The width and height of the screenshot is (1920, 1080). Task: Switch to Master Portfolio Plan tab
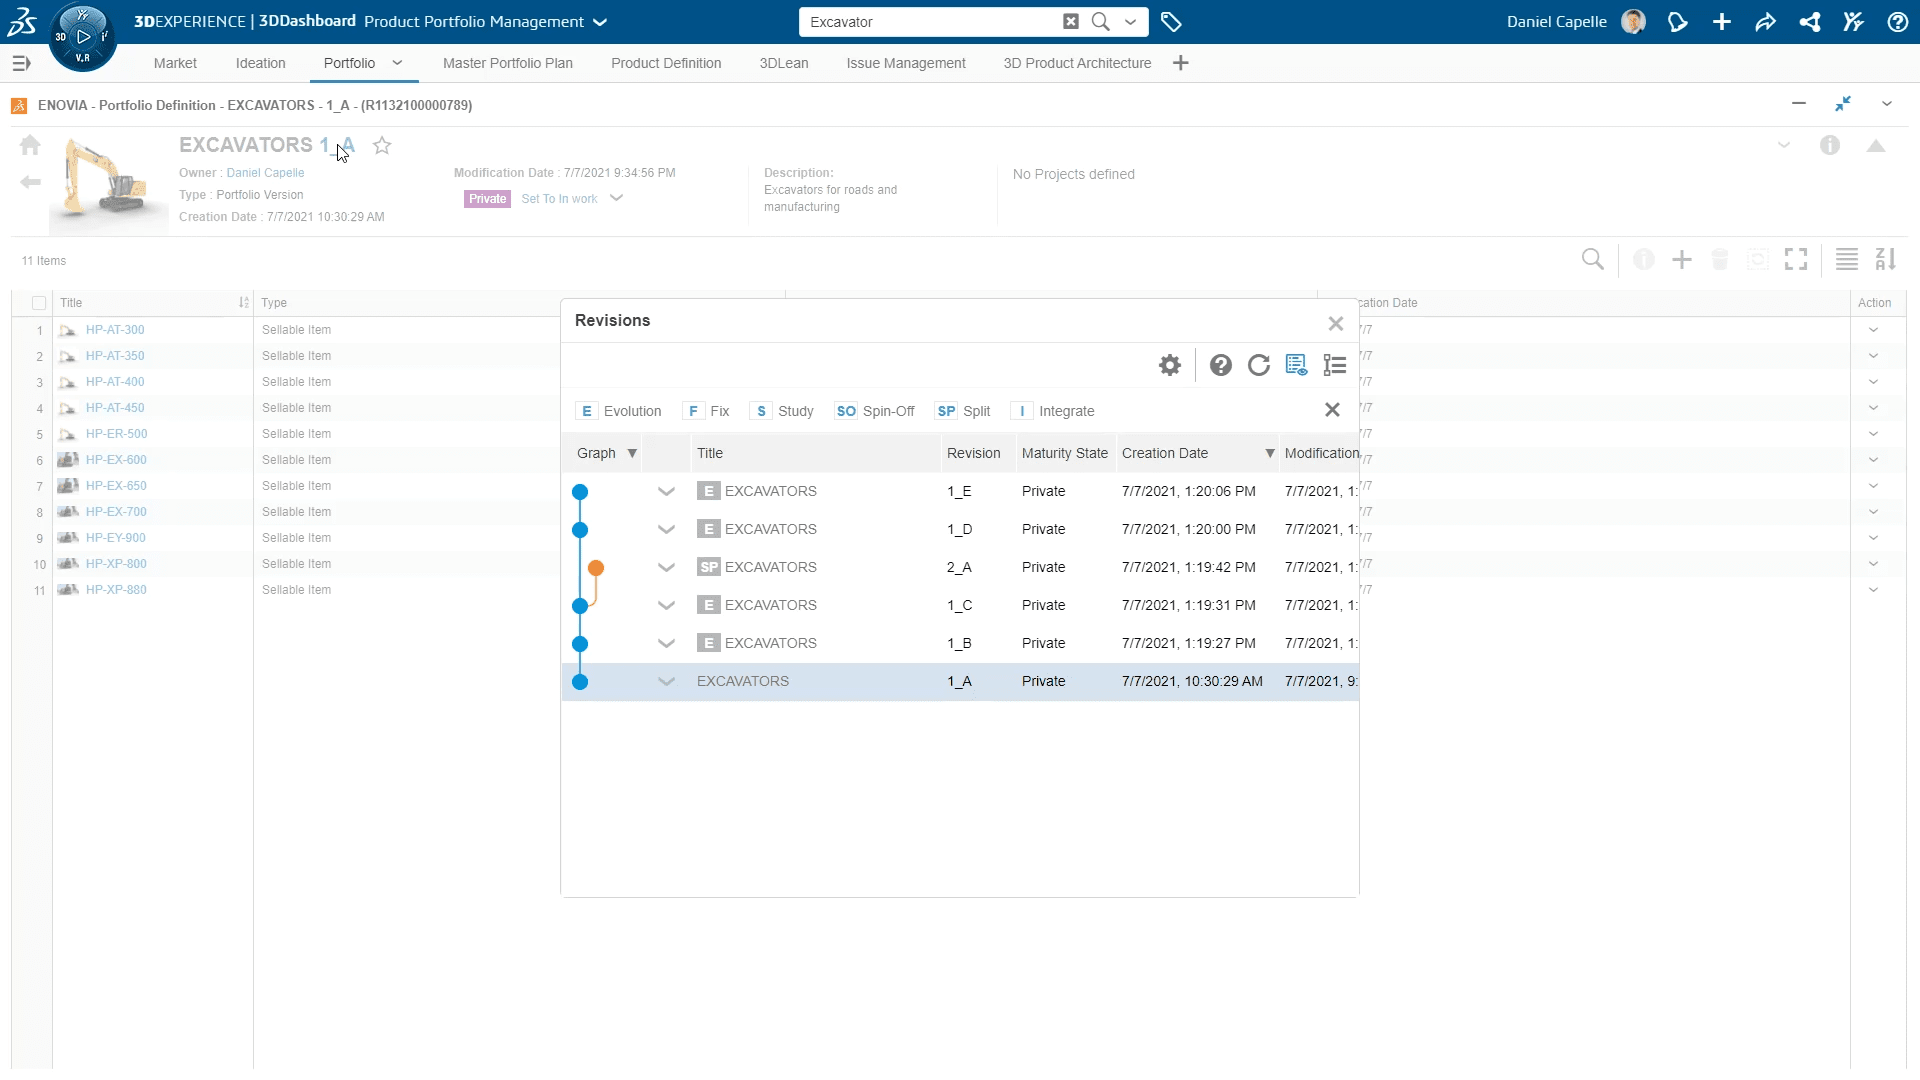point(507,63)
